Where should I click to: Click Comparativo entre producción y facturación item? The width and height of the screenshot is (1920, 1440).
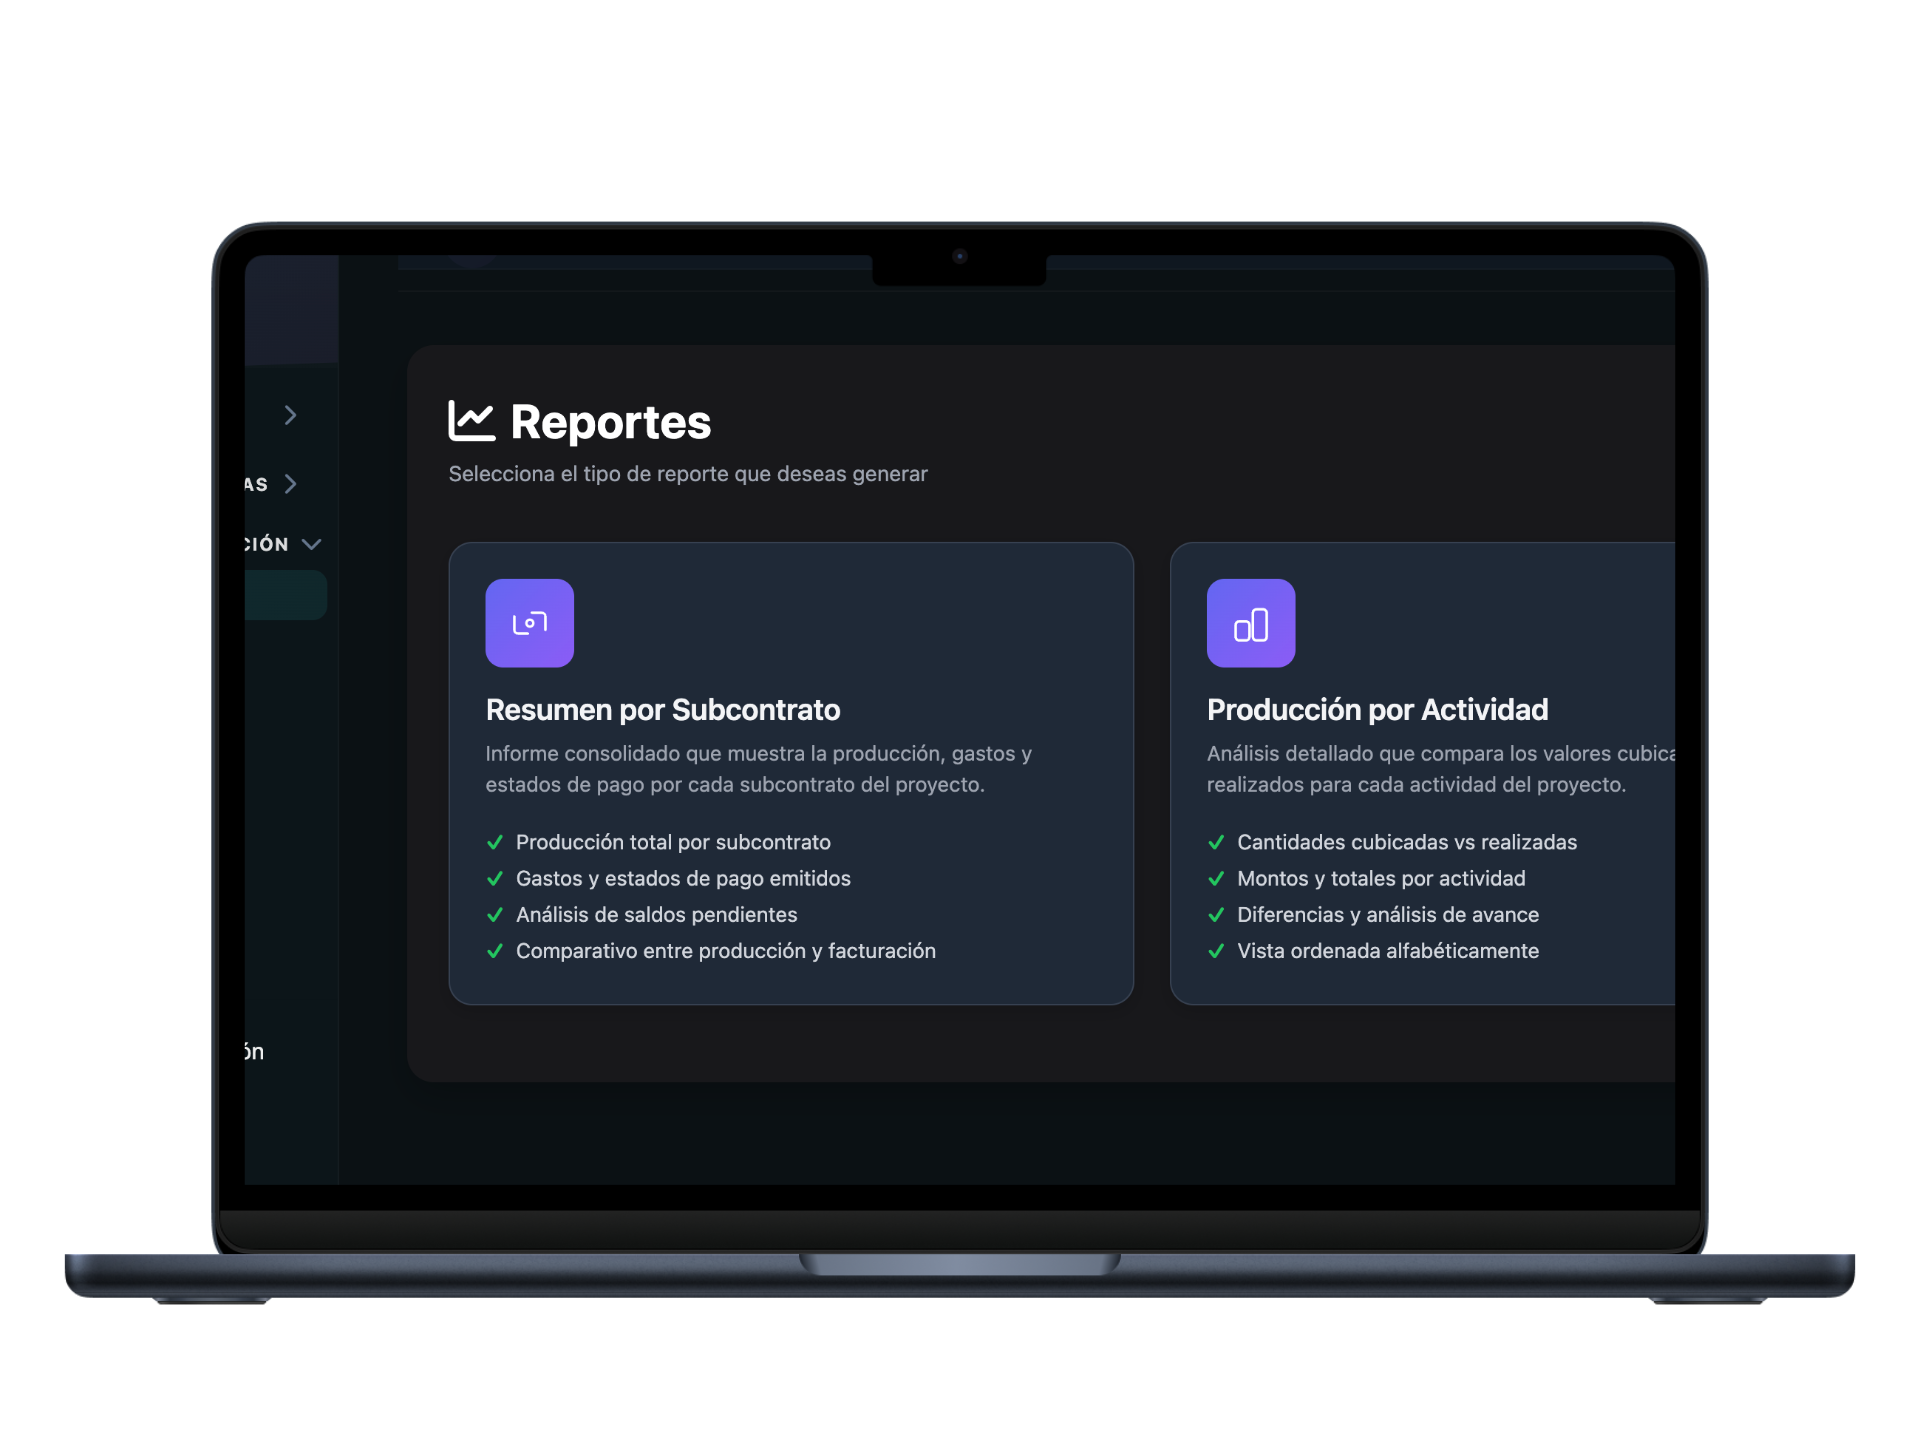(x=725, y=951)
